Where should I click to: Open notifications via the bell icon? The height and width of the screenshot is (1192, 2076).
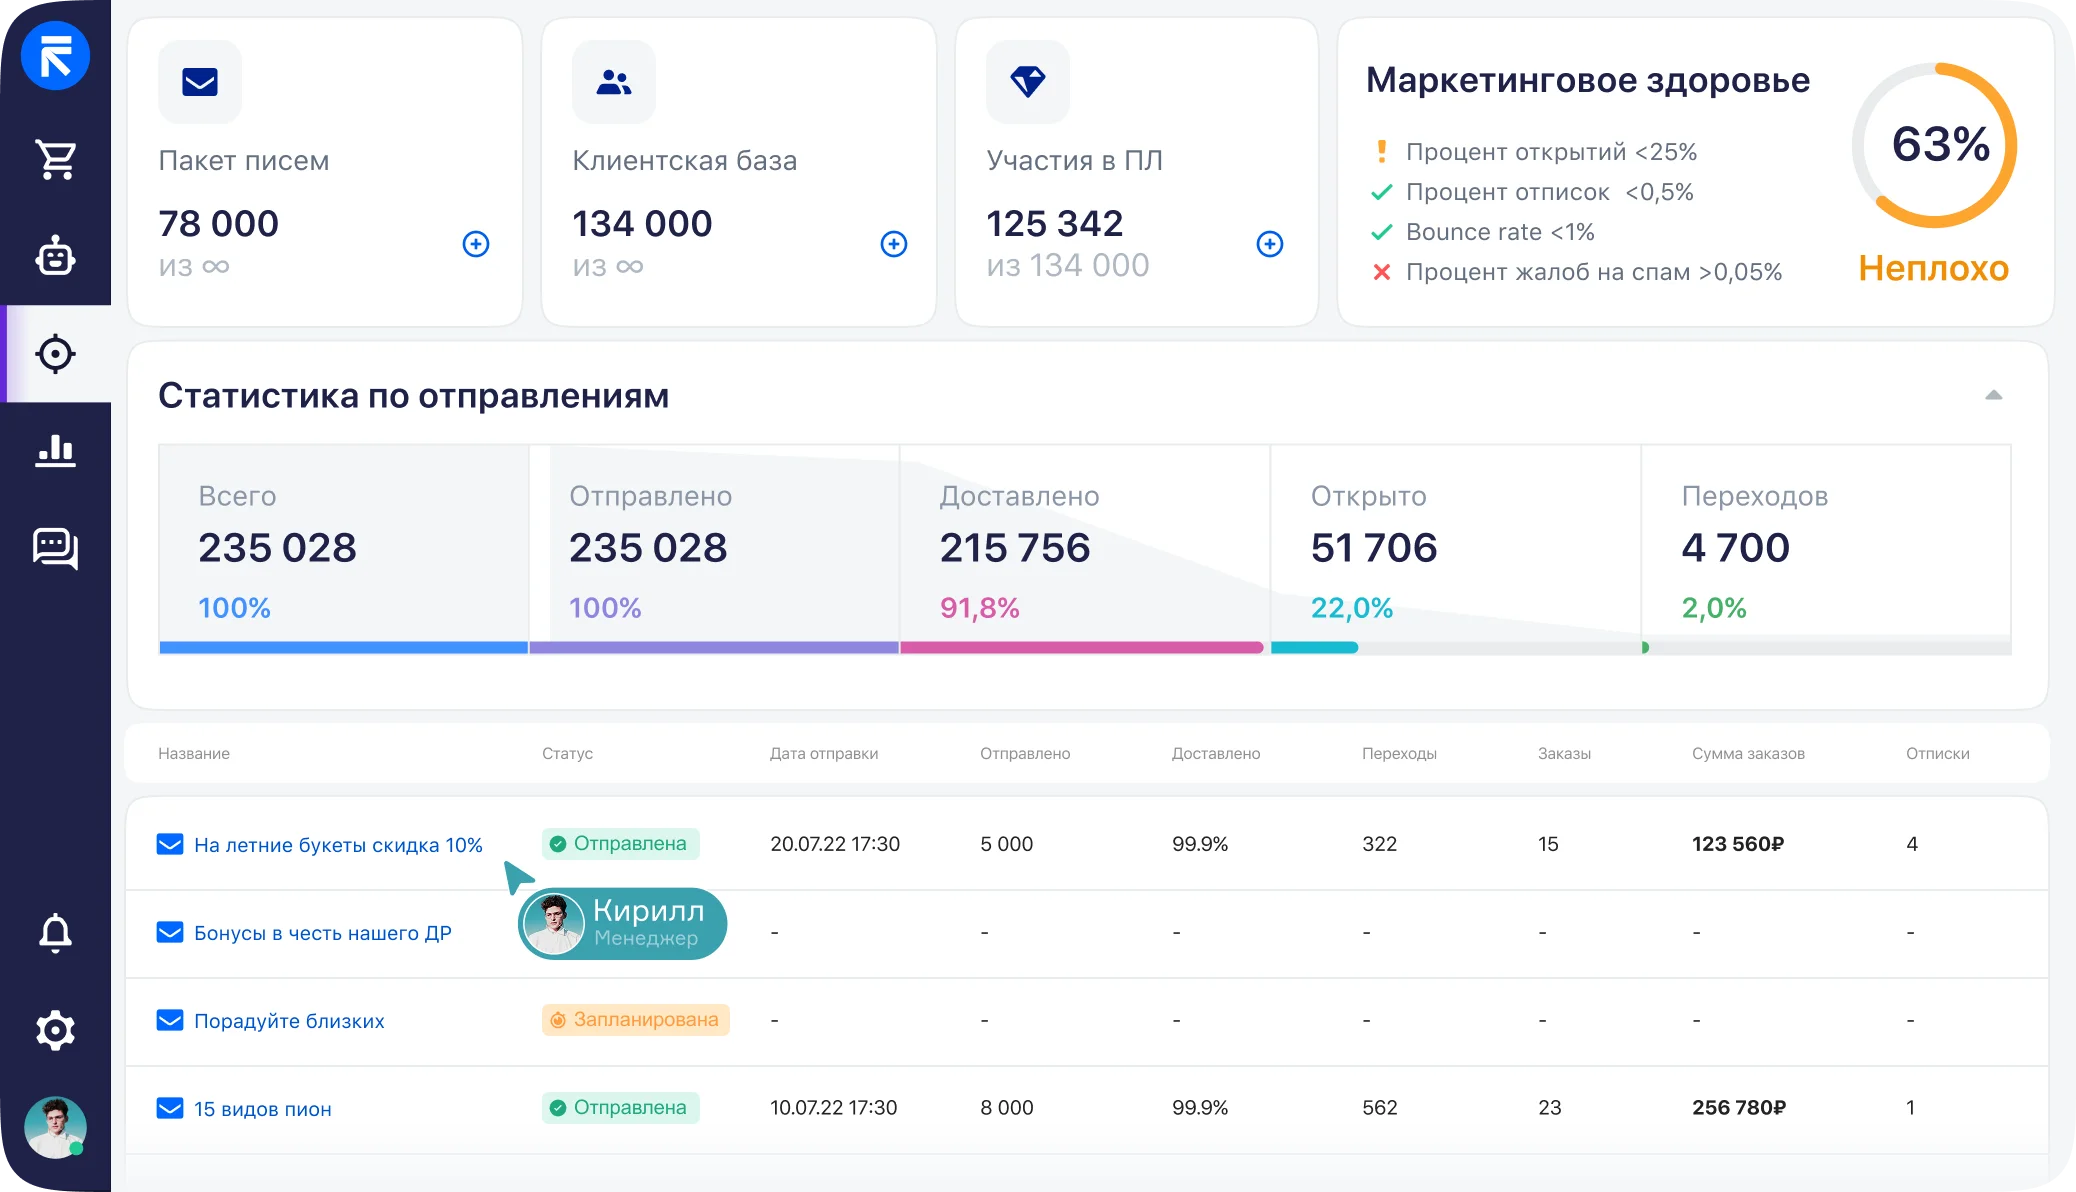(56, 933)
